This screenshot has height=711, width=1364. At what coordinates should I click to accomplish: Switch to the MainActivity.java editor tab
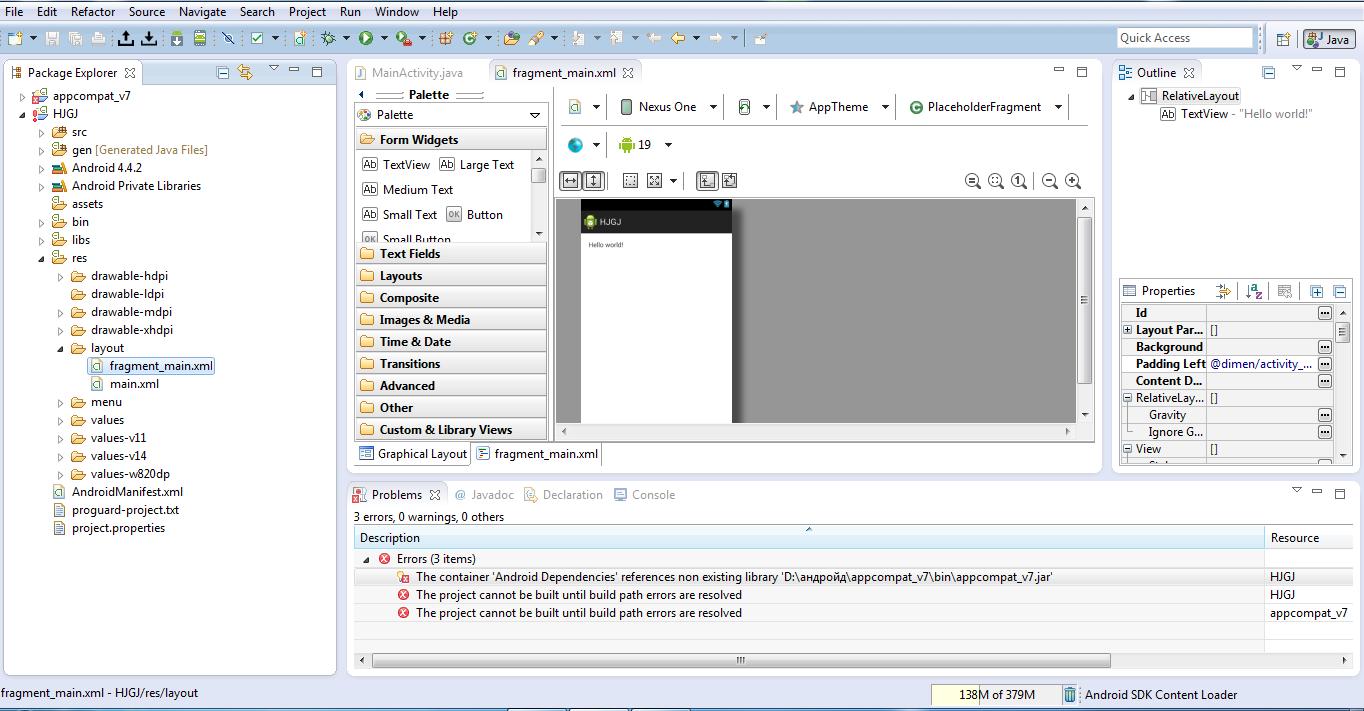(x=408, y=73)
